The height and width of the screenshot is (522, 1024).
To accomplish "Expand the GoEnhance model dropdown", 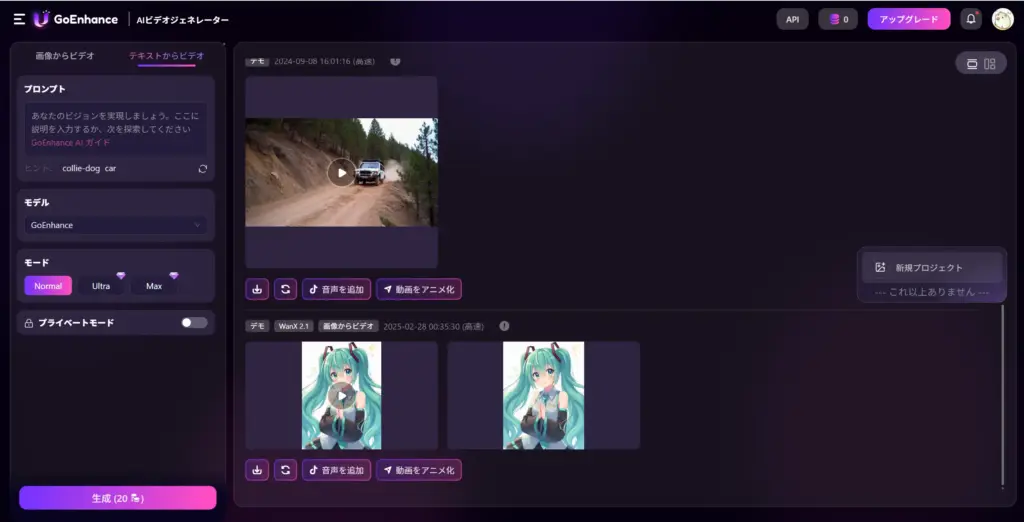I will tap(116, 225).
